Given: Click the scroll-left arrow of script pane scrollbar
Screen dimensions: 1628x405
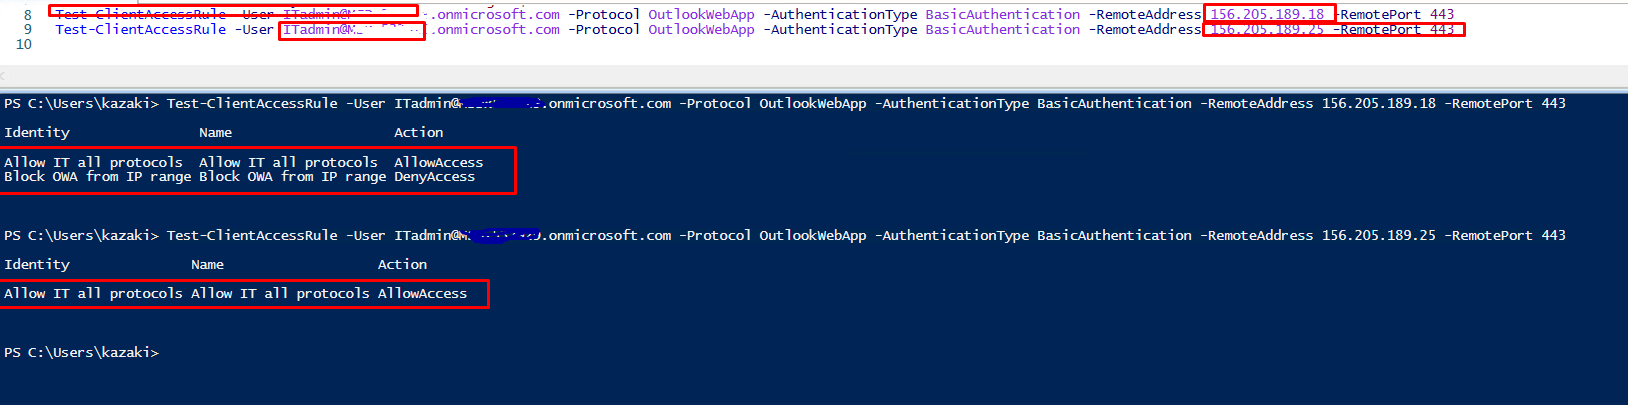Looking at the screenshot, I should (3, 76).
